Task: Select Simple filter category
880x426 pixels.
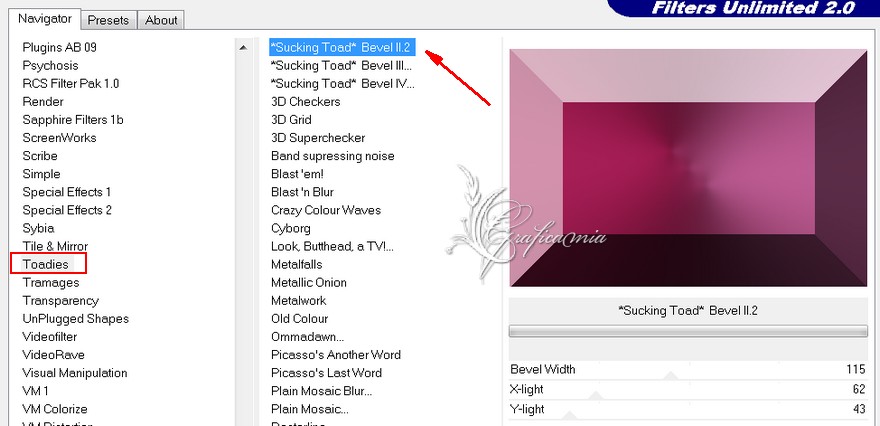Action: pos(42,173)
